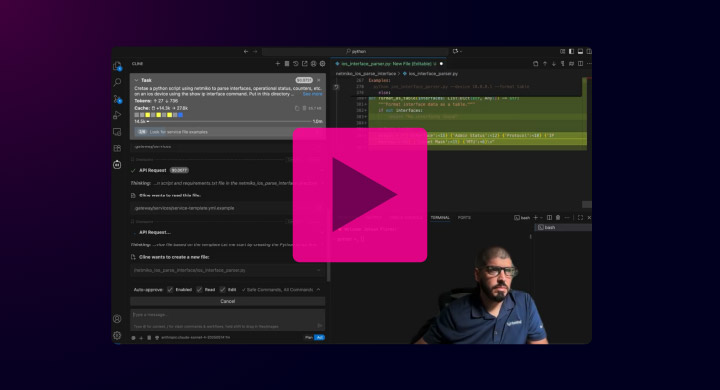The image size is (720, 390).
Task: Click ios_interface_parser.py breadcrumb
Action: pos(430,73)
